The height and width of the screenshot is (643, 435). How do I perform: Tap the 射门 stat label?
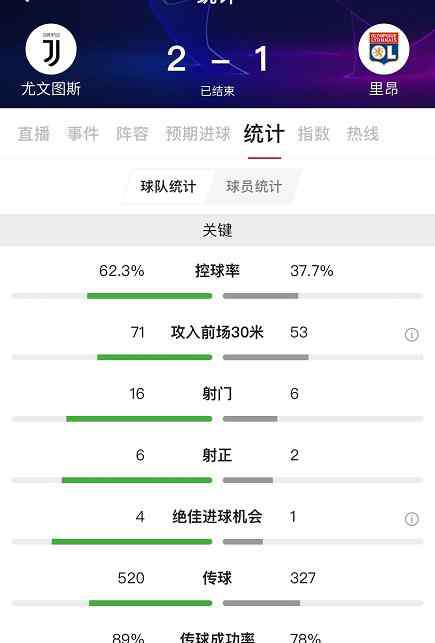pyautogui.click(x=217, y=394)
